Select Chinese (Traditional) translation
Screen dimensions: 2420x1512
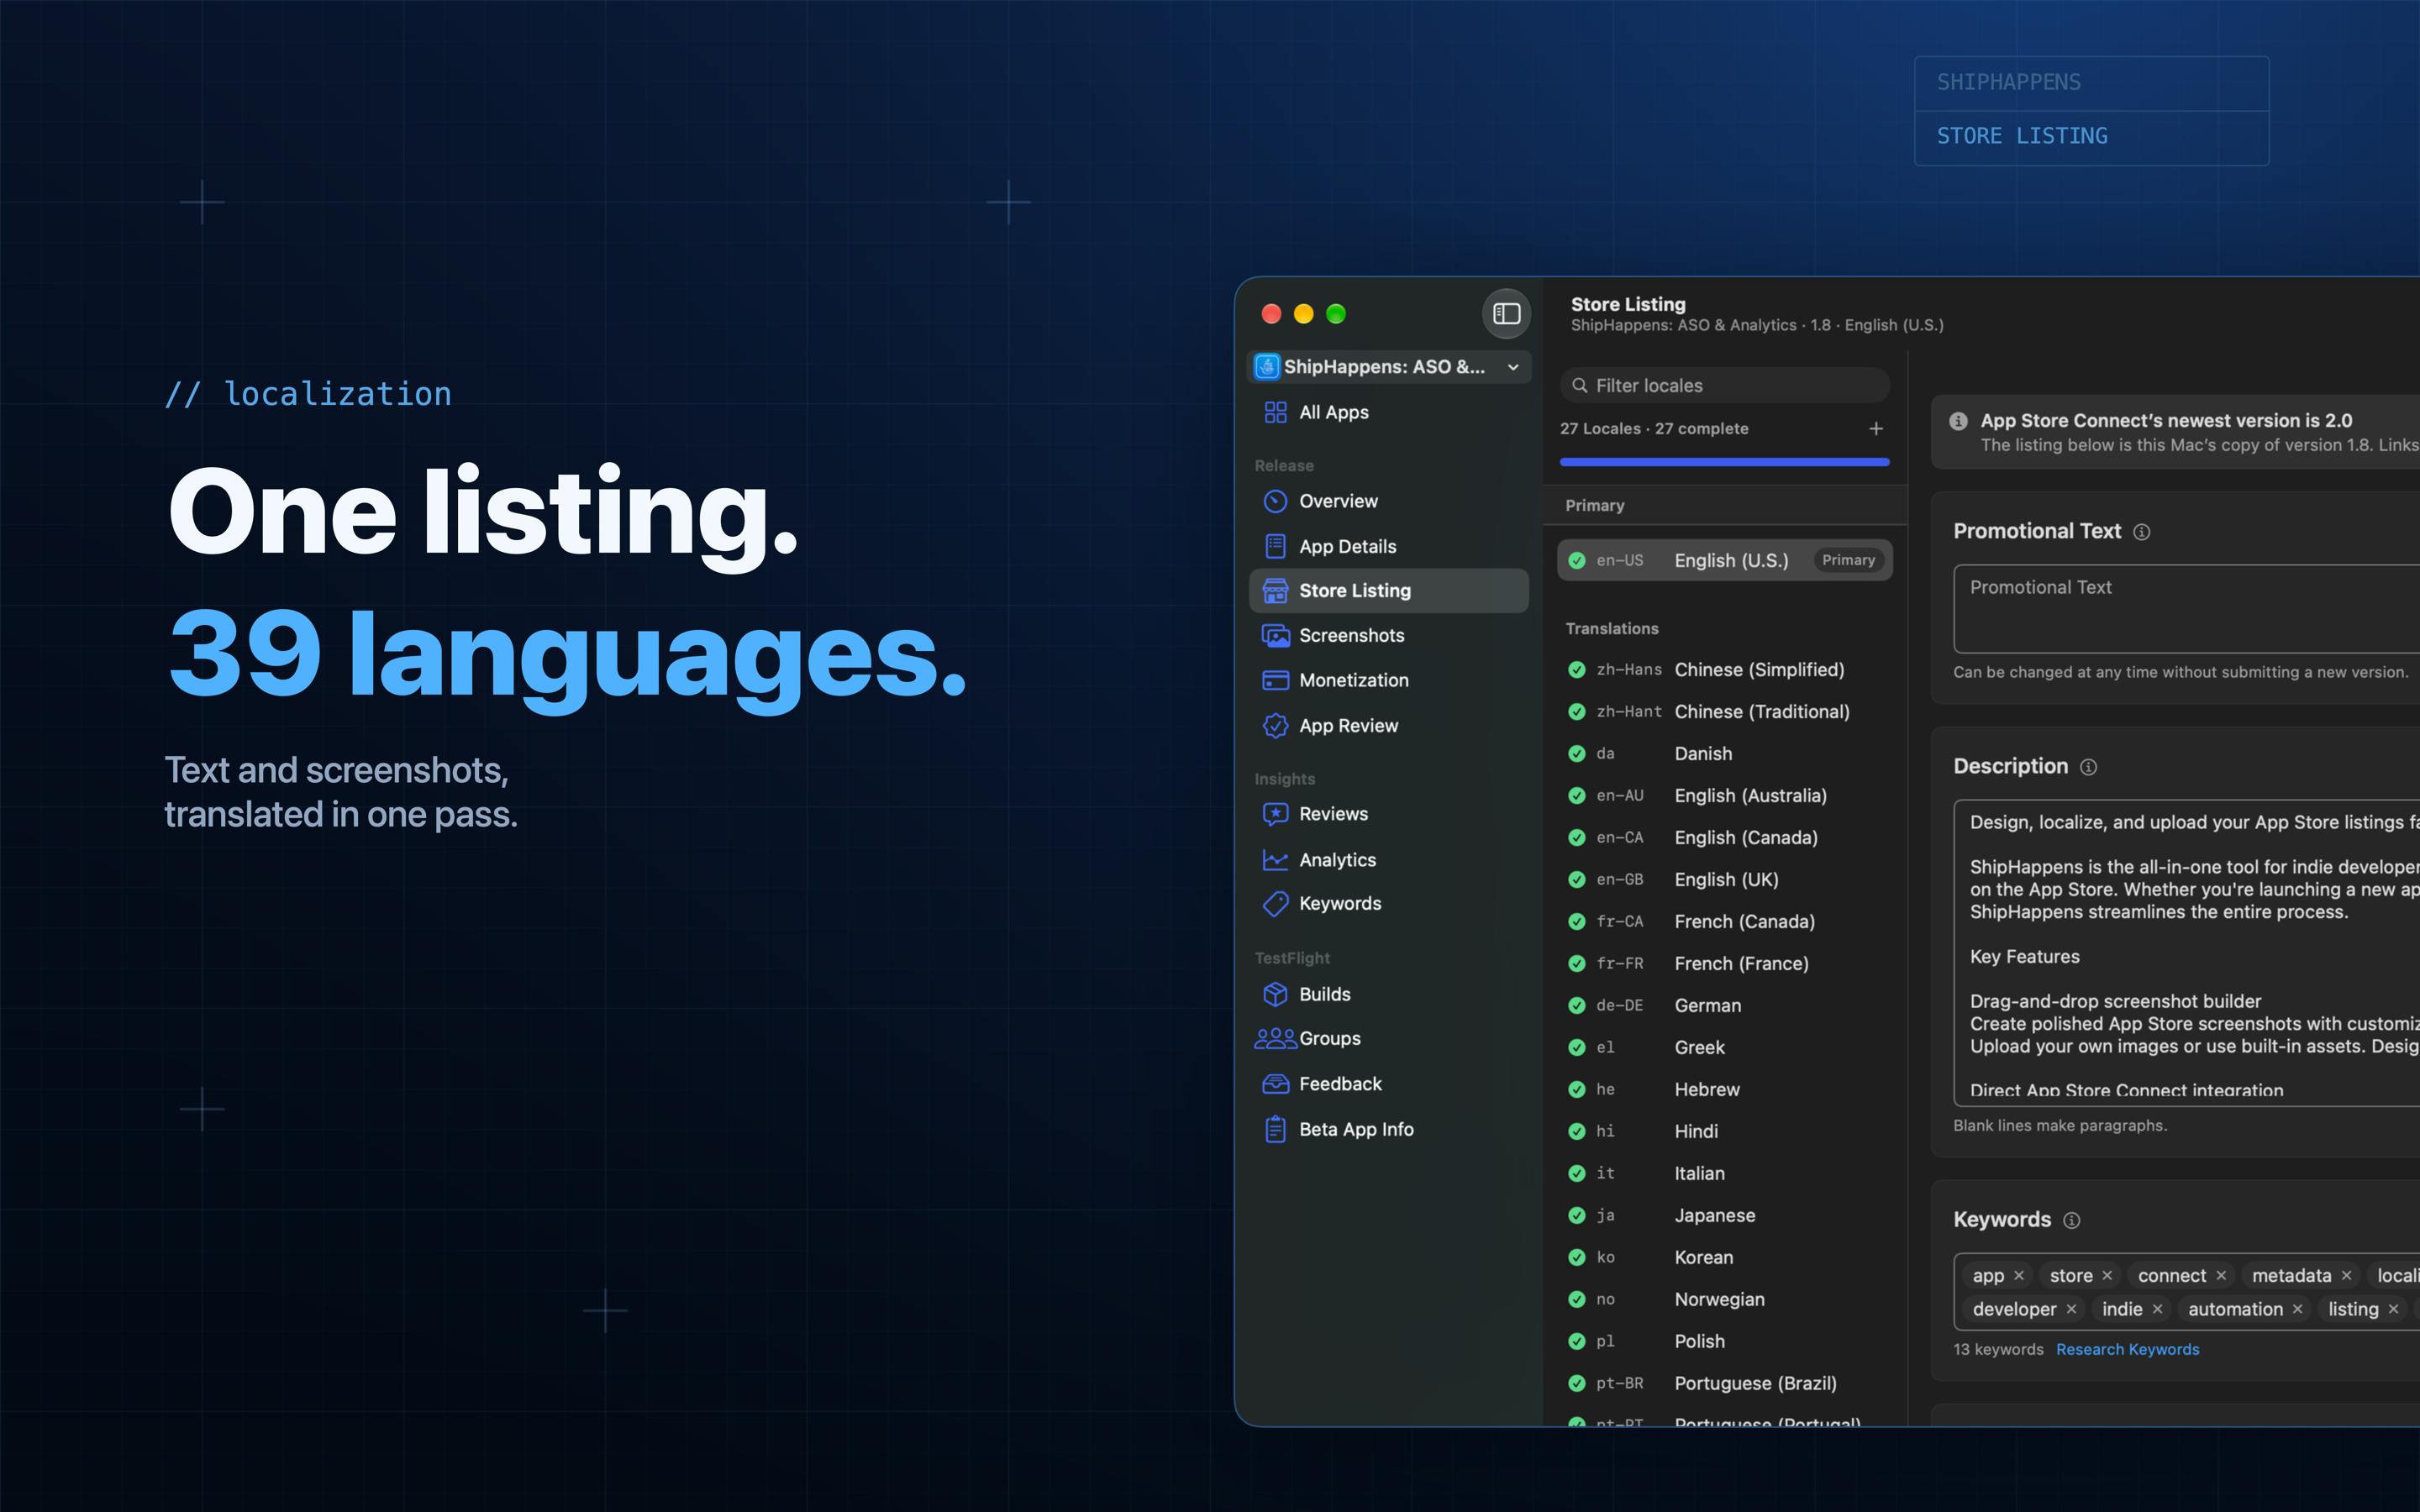click(x=1725, y=712)
